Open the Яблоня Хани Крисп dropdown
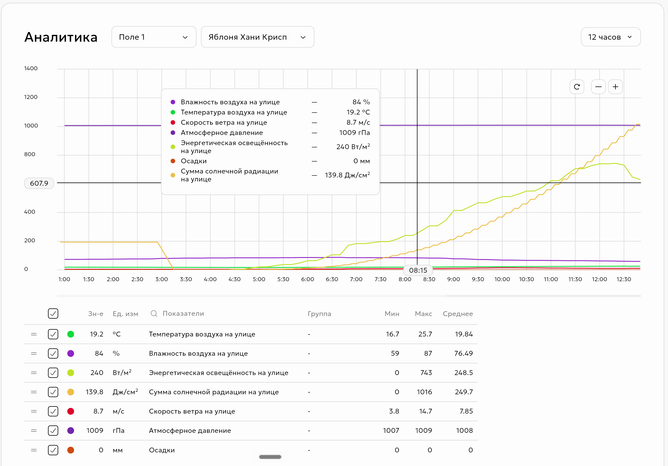Viewport: 668px width, 466px height. click(257, 37)
